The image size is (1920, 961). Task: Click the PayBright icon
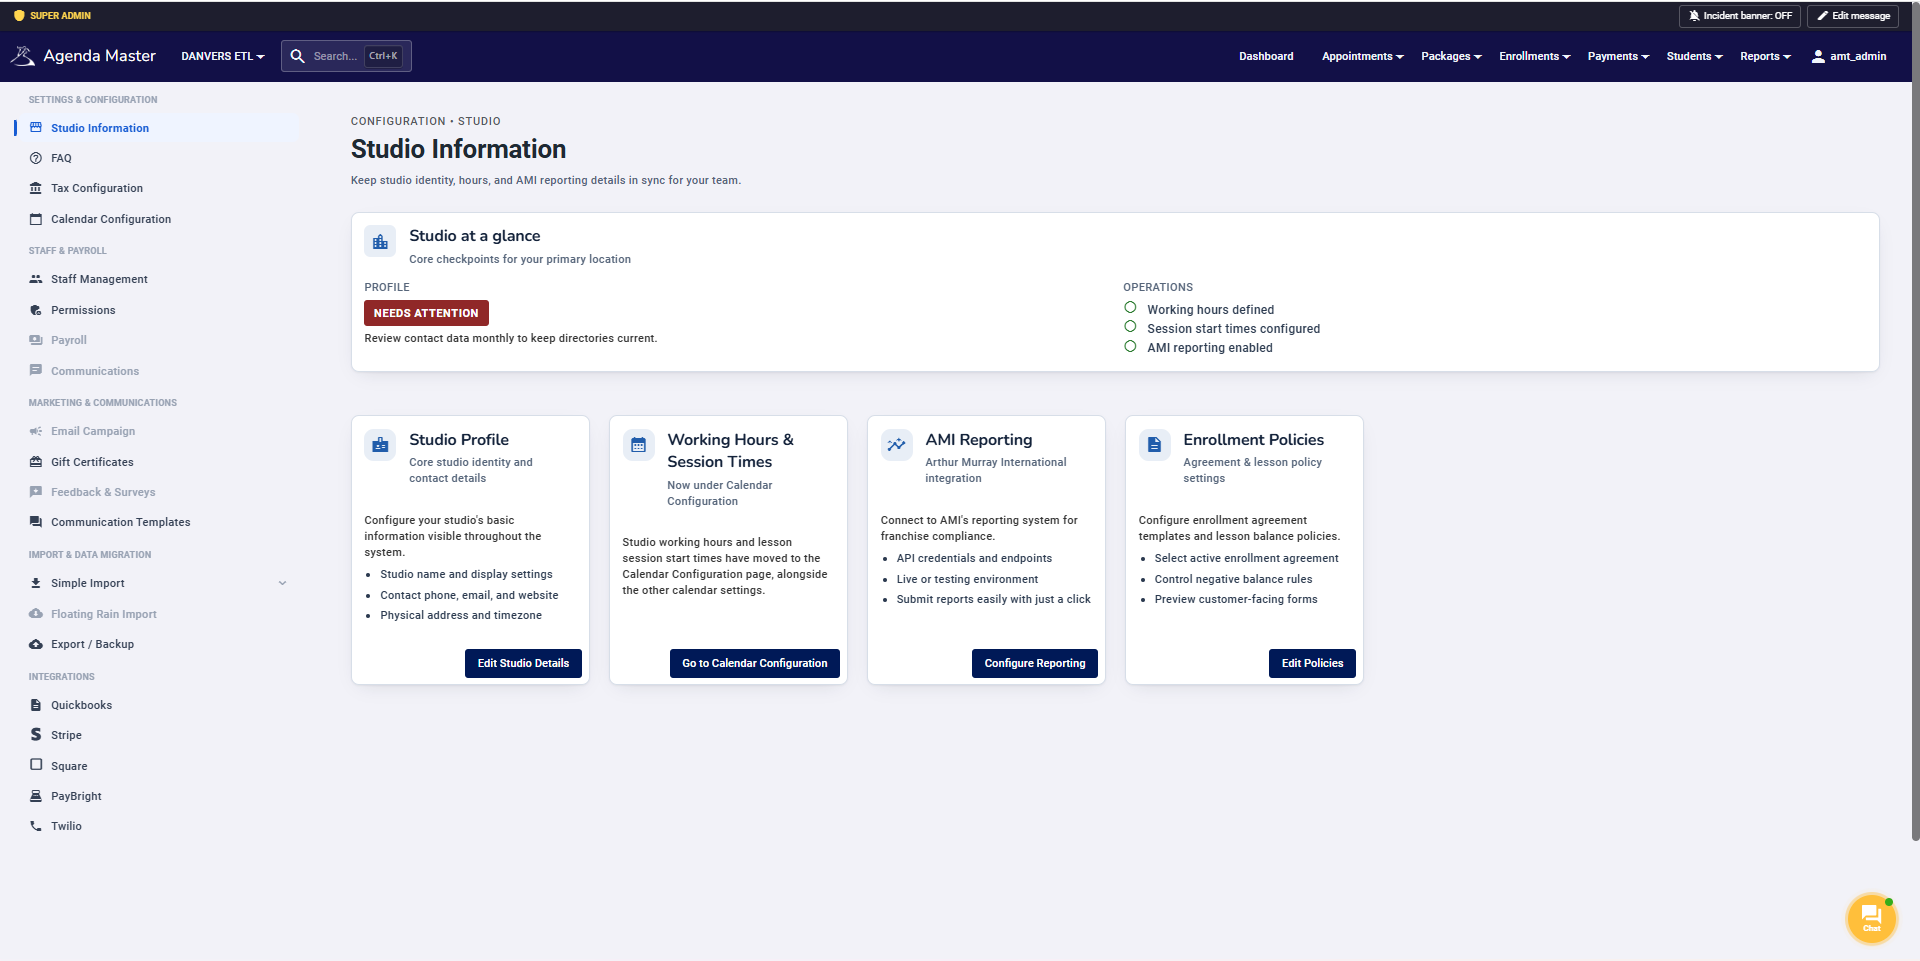coord(36,796)
